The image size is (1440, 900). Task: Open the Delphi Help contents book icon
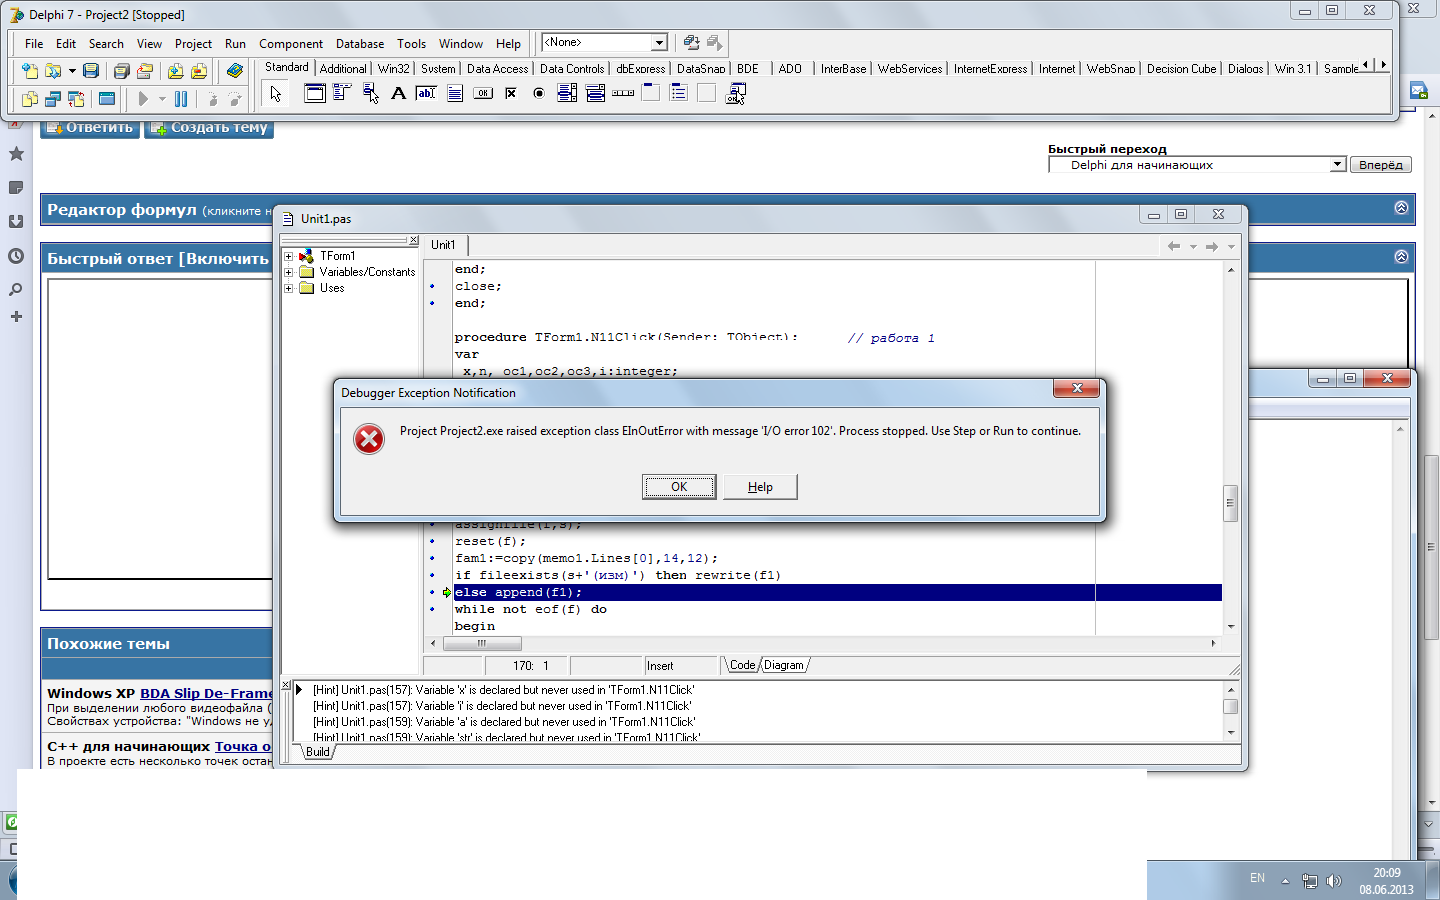(x=235, y=71)
